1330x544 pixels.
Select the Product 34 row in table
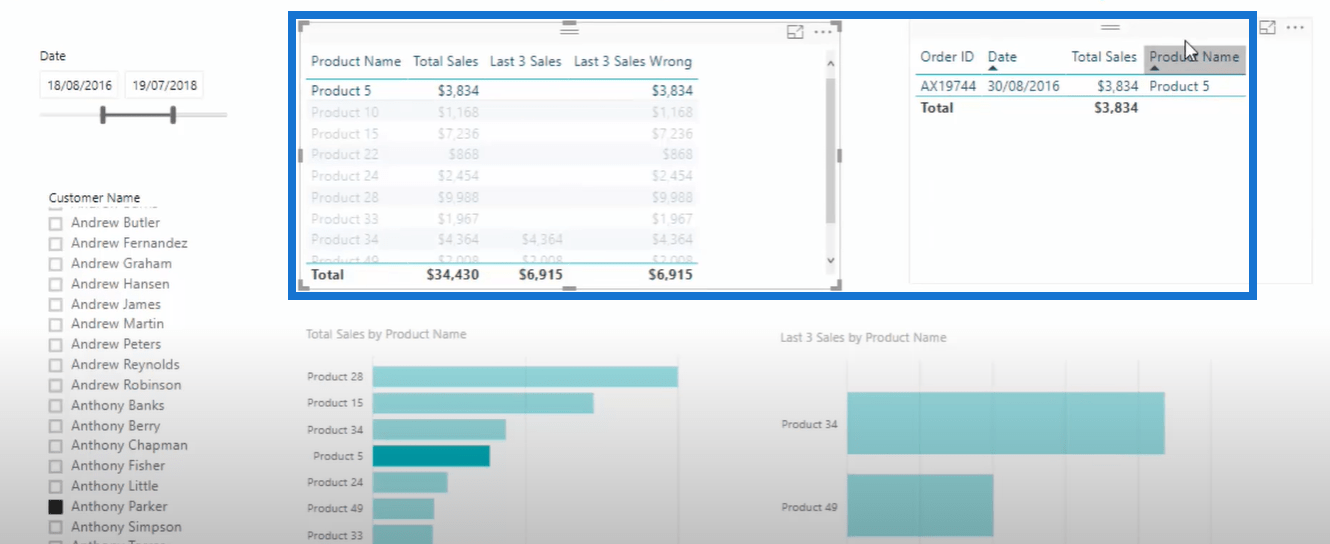pos(502,240)
